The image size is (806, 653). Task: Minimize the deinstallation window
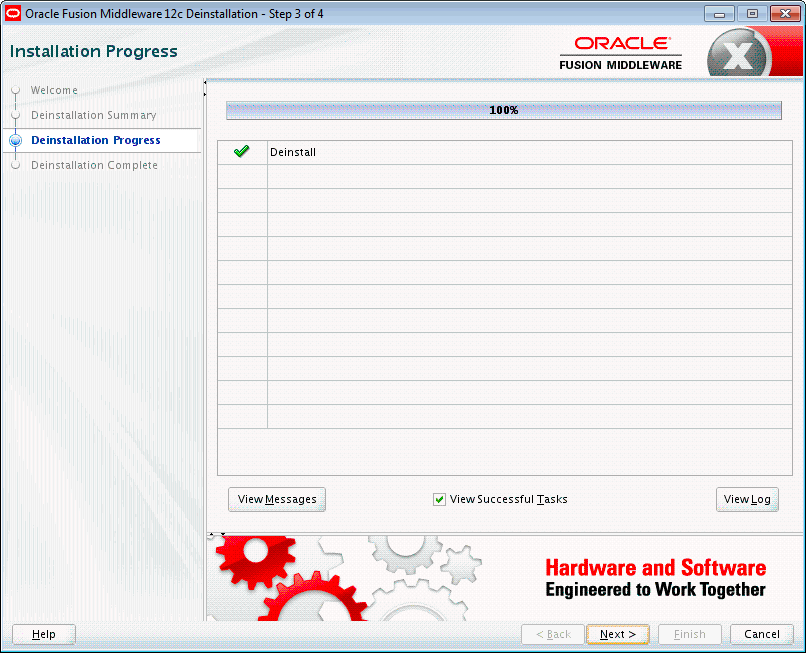pos(720,14)
